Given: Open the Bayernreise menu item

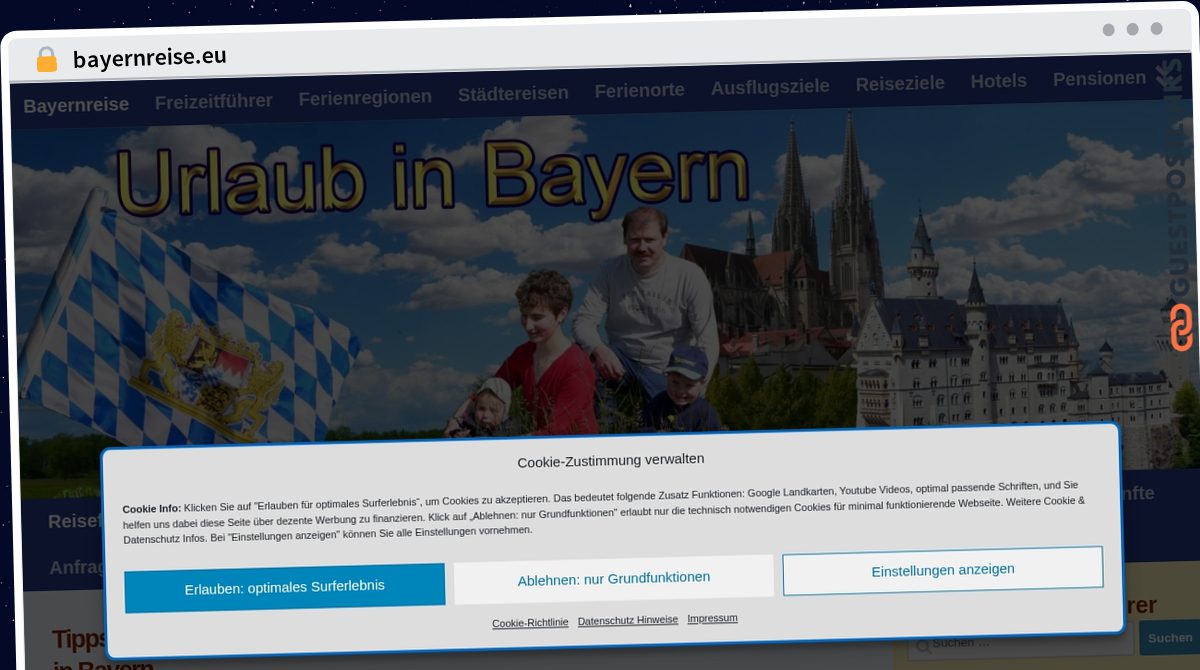Looking at the screenshot, I should pos(76,105).
